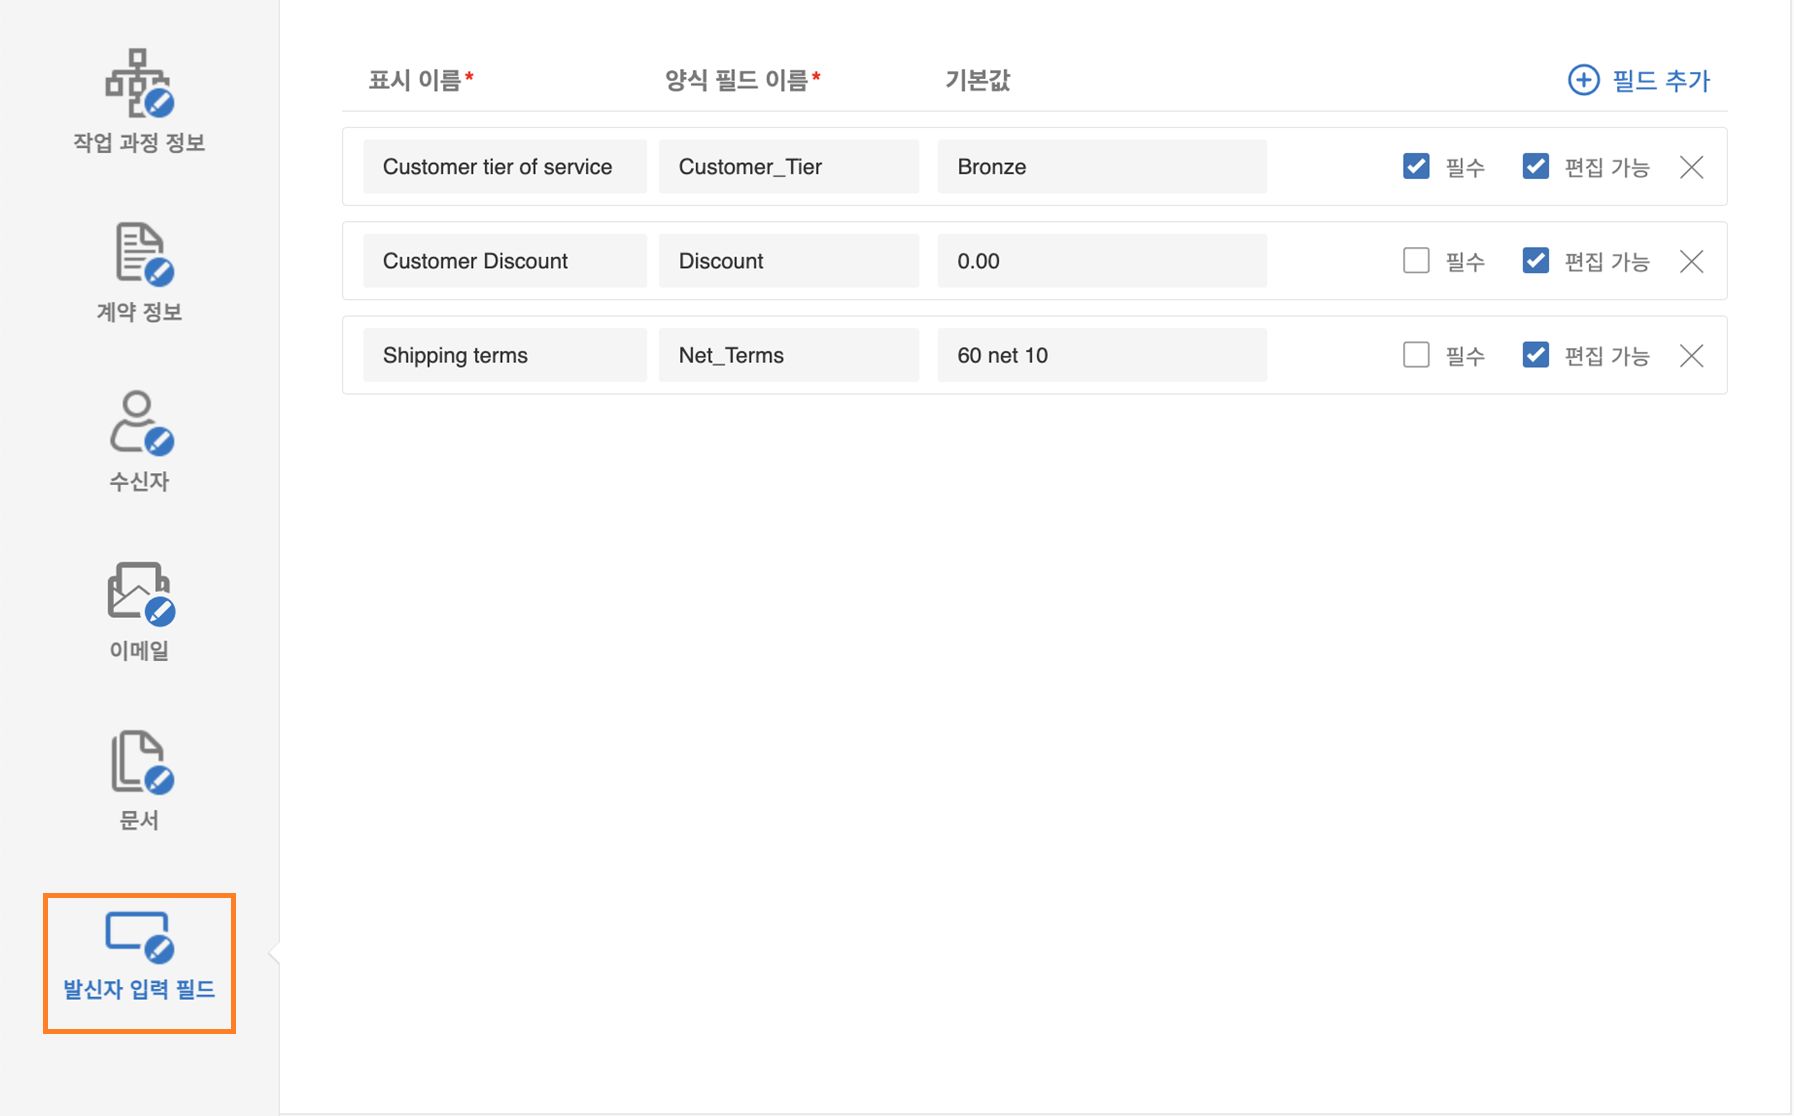The height and width of the screenshot is (1116, 1794).
Task: Click 필수 label in Customer tier row
Action: (1465, 168)
